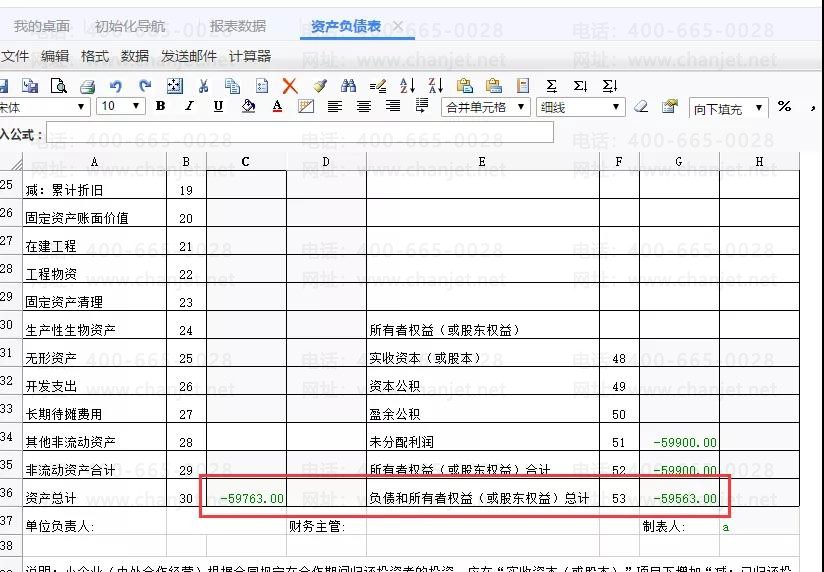Switch to the 初始化导航 tab

coord(130,26)
